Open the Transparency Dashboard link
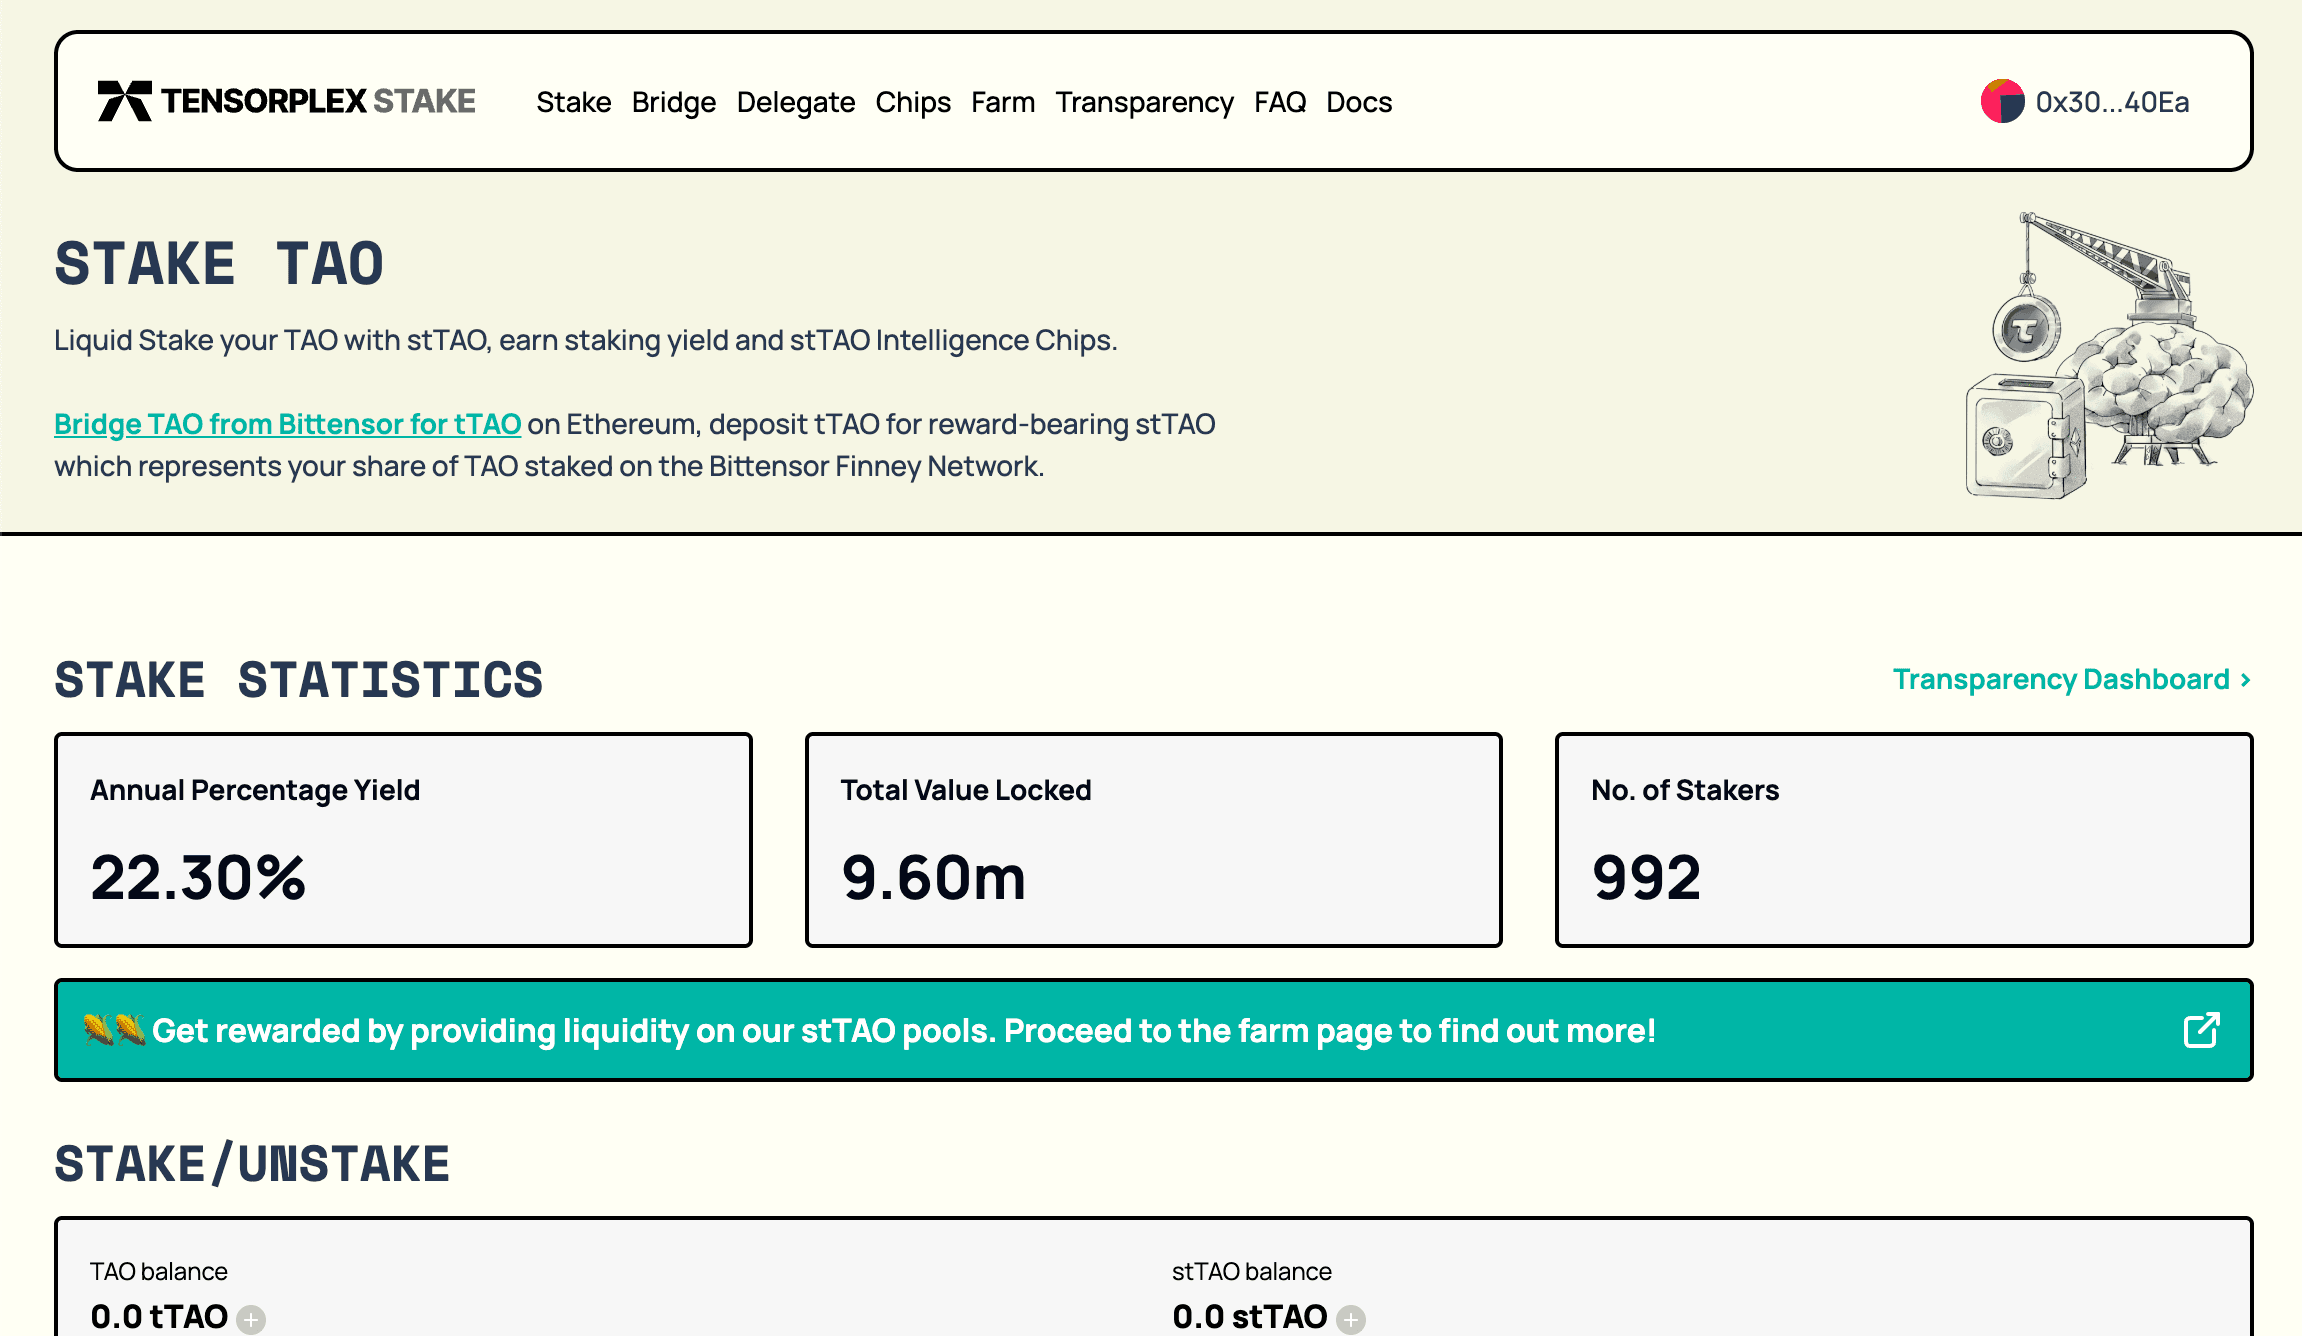The height and width of the screenshot is (1336, 2302). click(2060, 679)
